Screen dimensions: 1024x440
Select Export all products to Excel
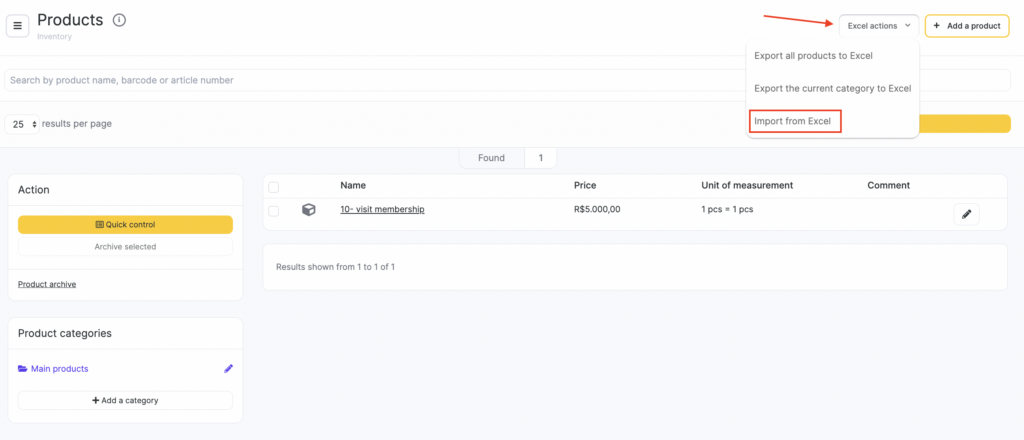813,56
